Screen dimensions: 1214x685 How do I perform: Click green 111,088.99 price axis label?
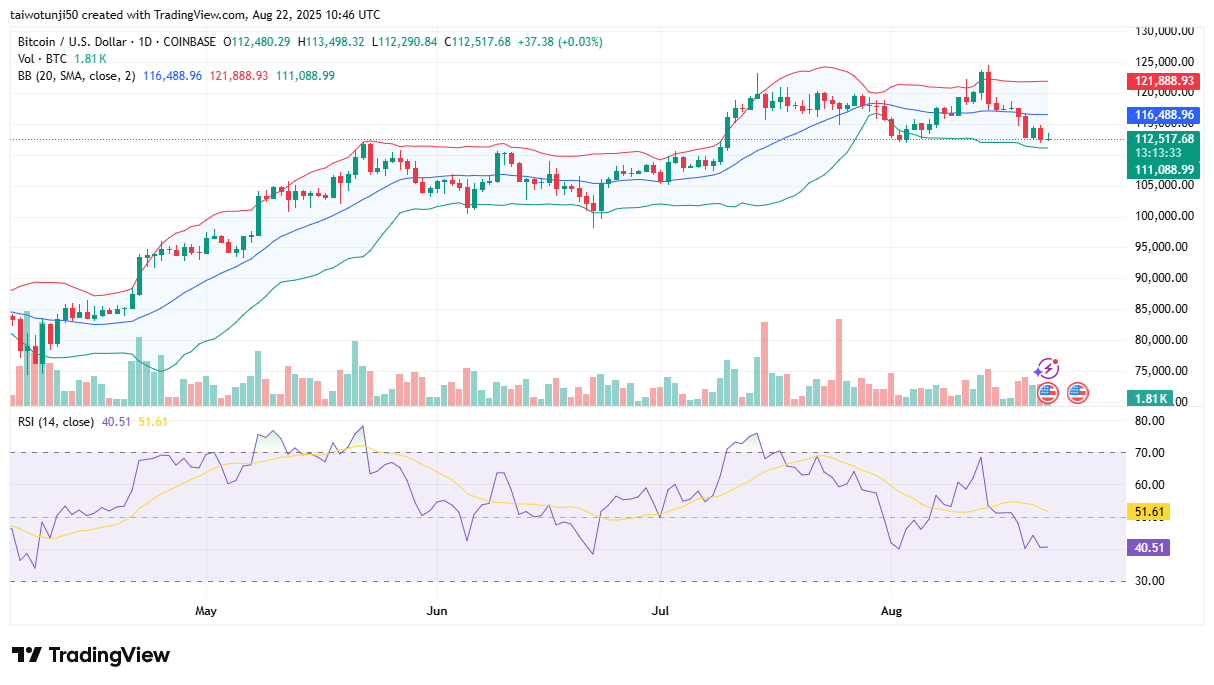1163,170
